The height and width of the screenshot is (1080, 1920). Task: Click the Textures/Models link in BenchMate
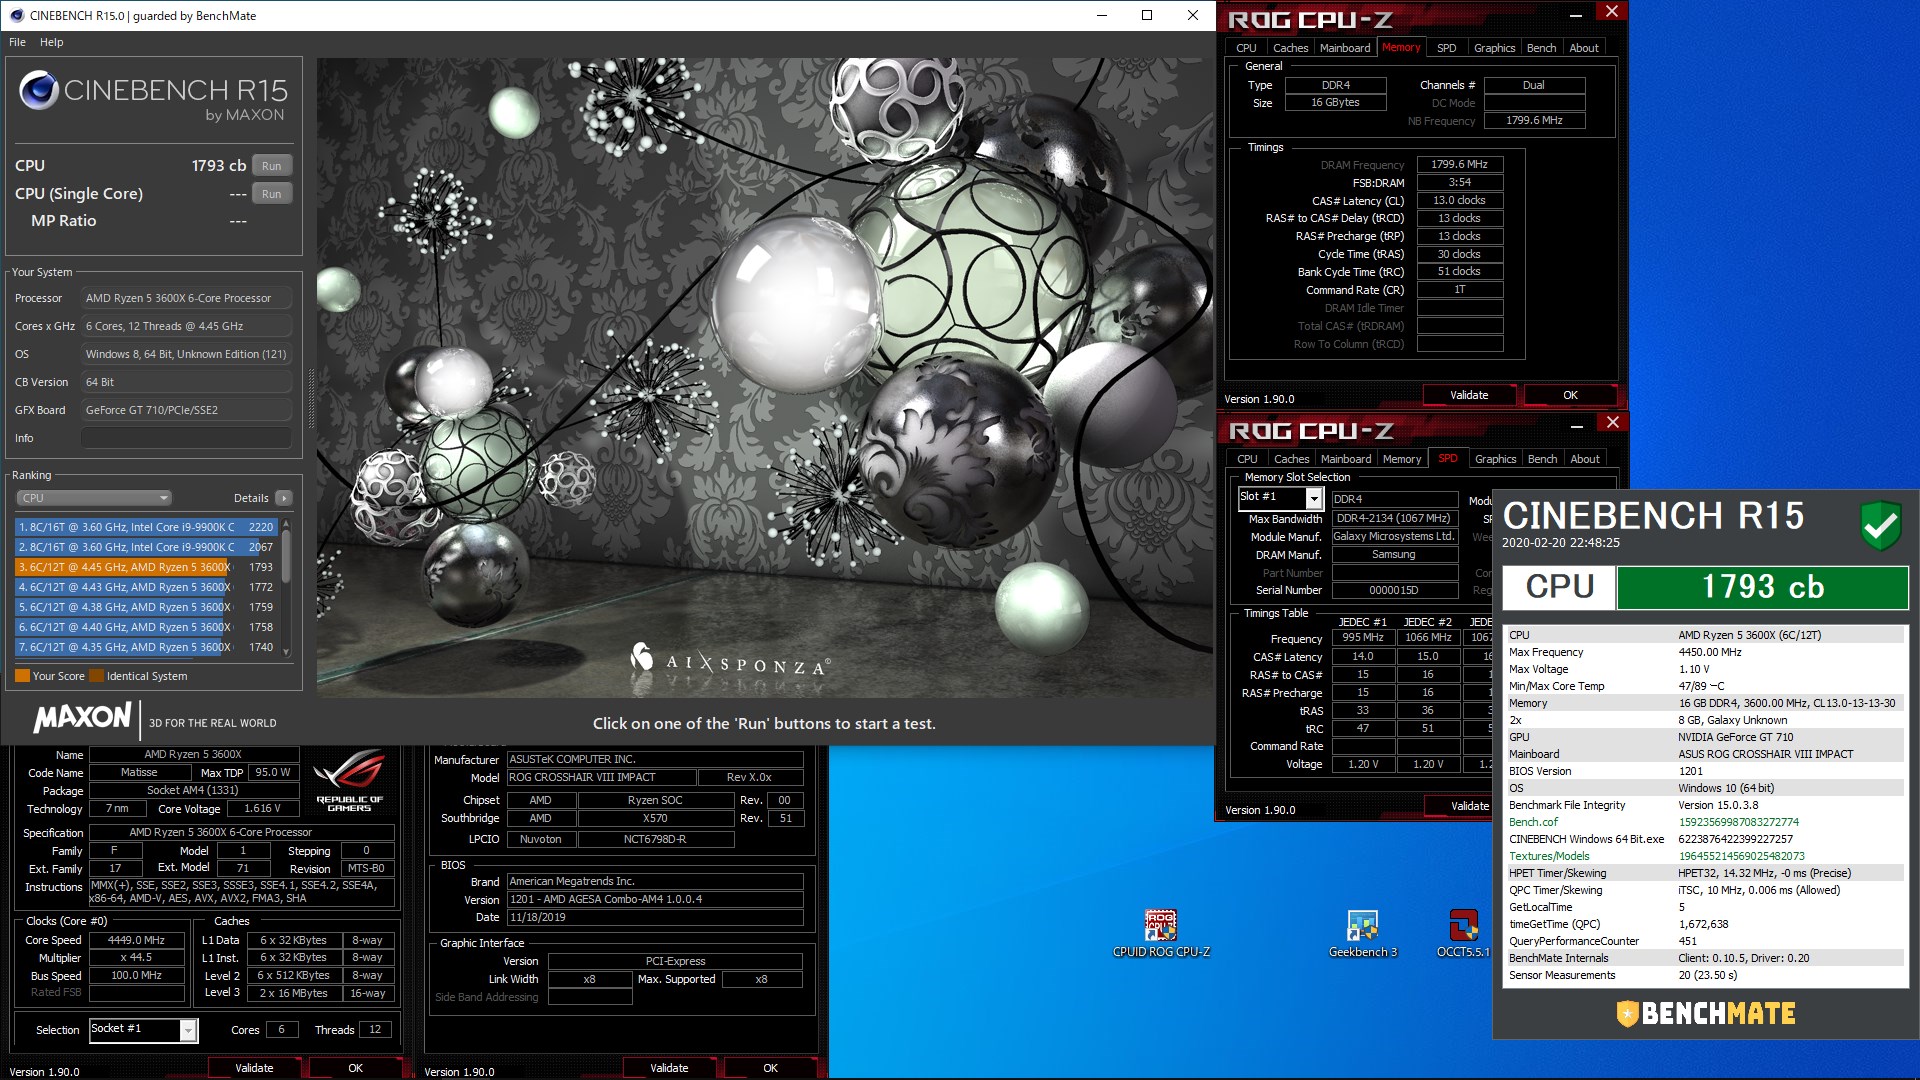pos(1549,856)
